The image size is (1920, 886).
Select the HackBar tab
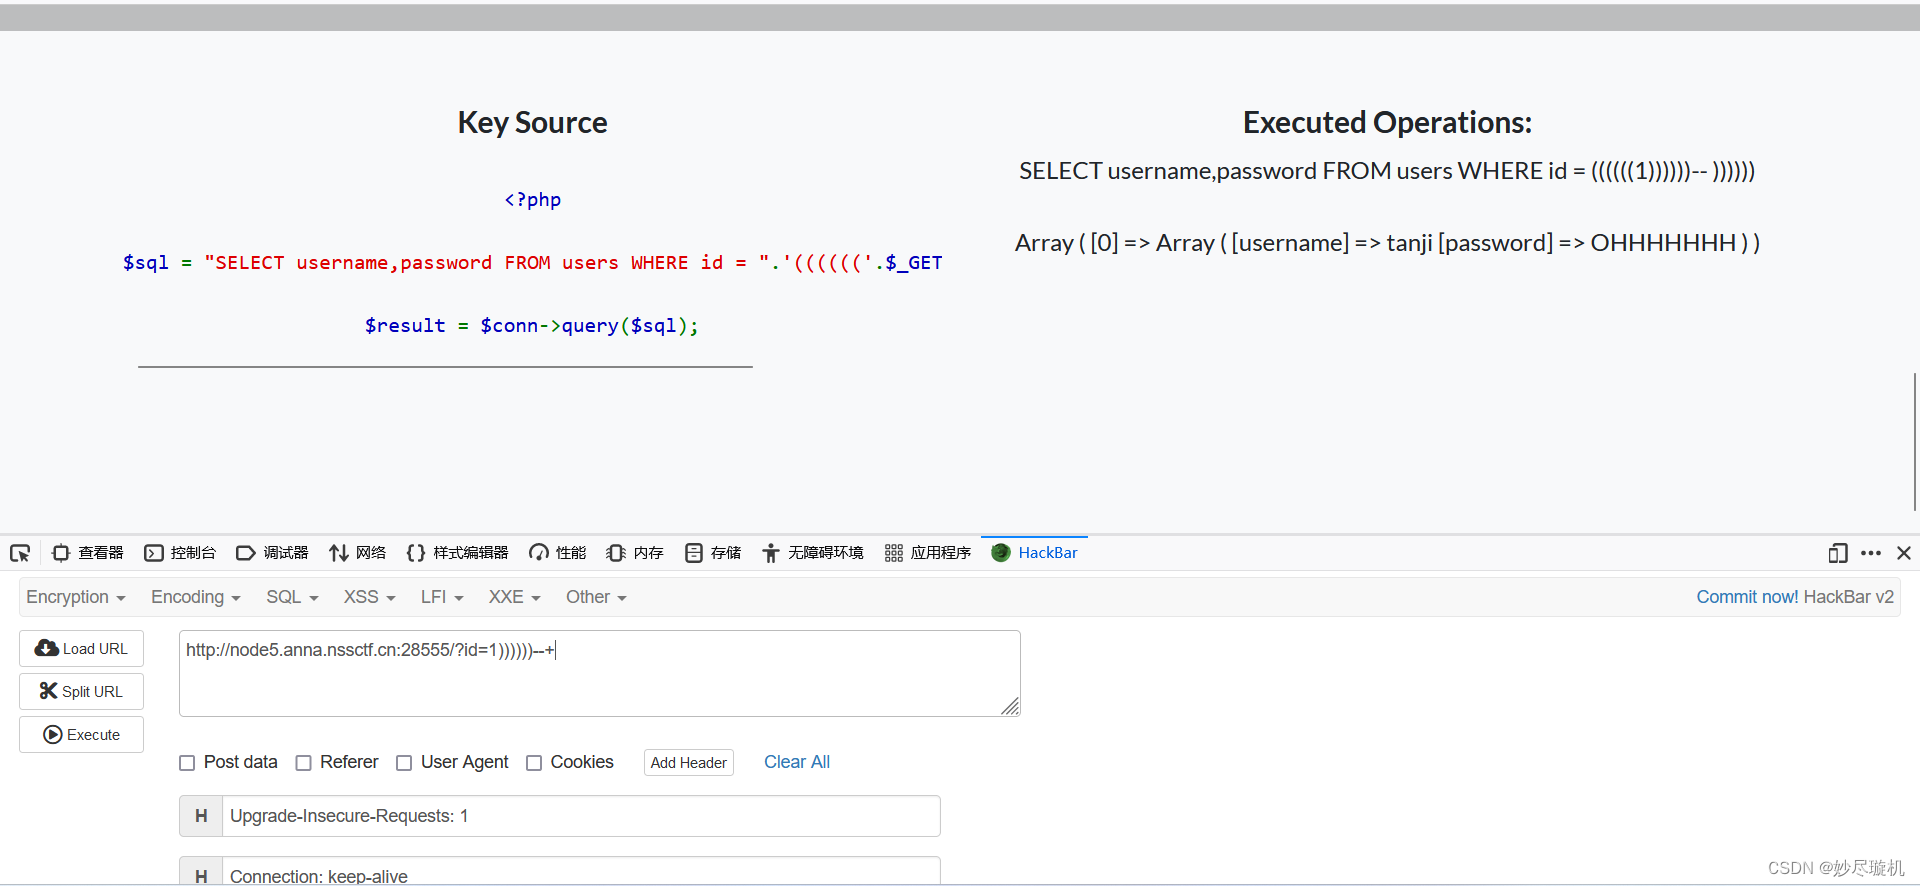point(1034,553)
